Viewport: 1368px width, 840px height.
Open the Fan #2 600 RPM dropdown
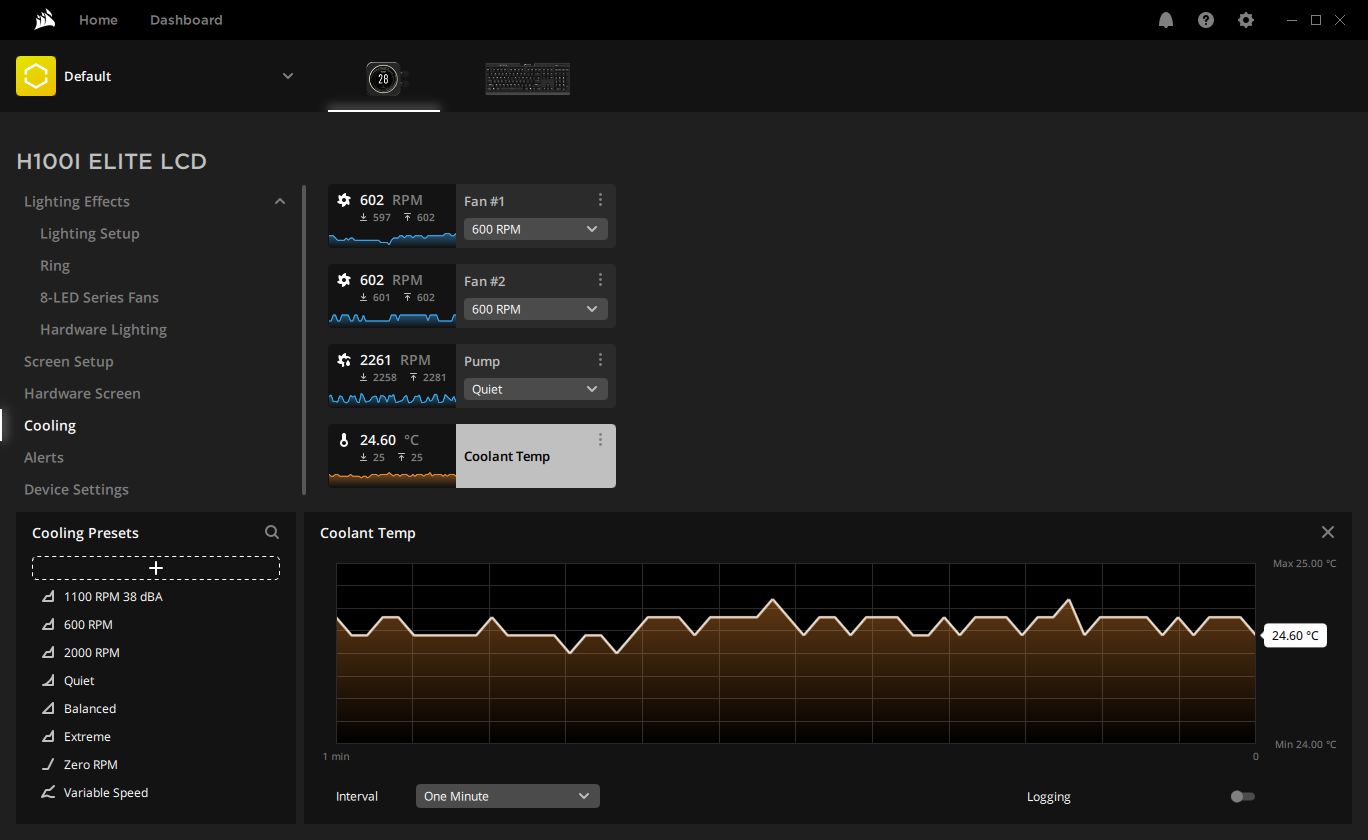pos(535,309)
